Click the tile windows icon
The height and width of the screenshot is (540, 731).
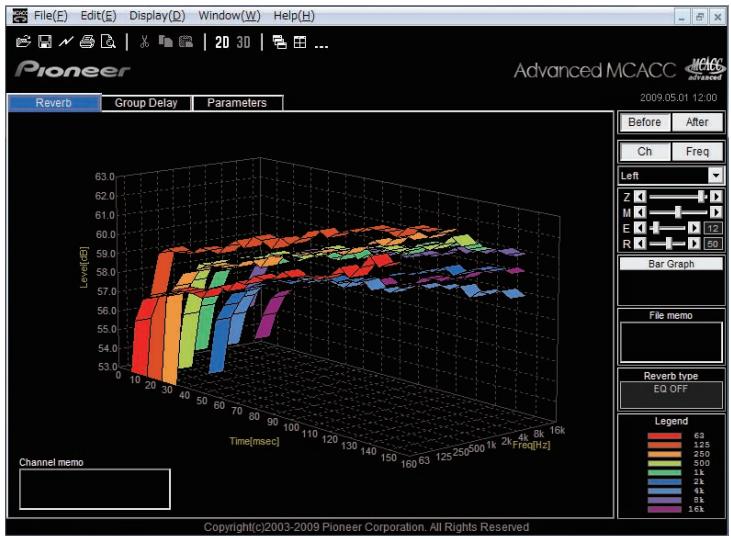[x=300, y=42]
